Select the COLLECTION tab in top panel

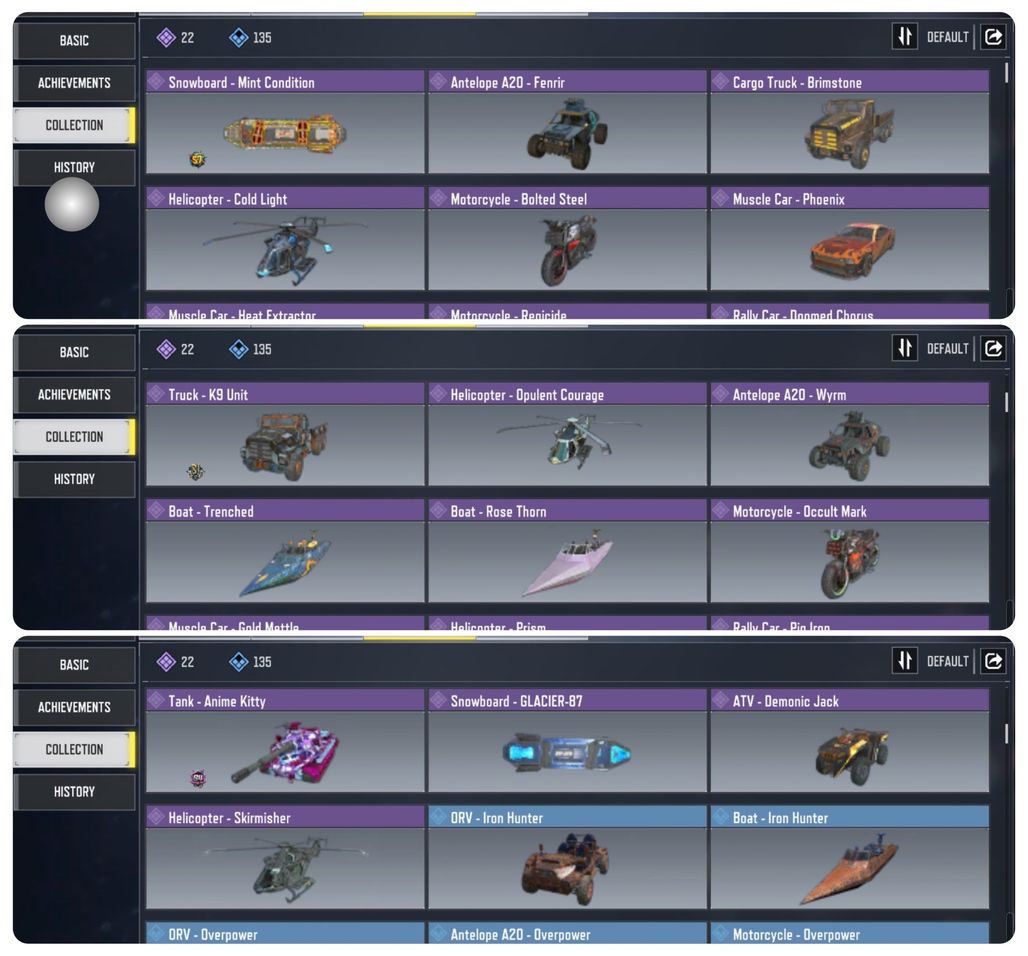(74, 125)
